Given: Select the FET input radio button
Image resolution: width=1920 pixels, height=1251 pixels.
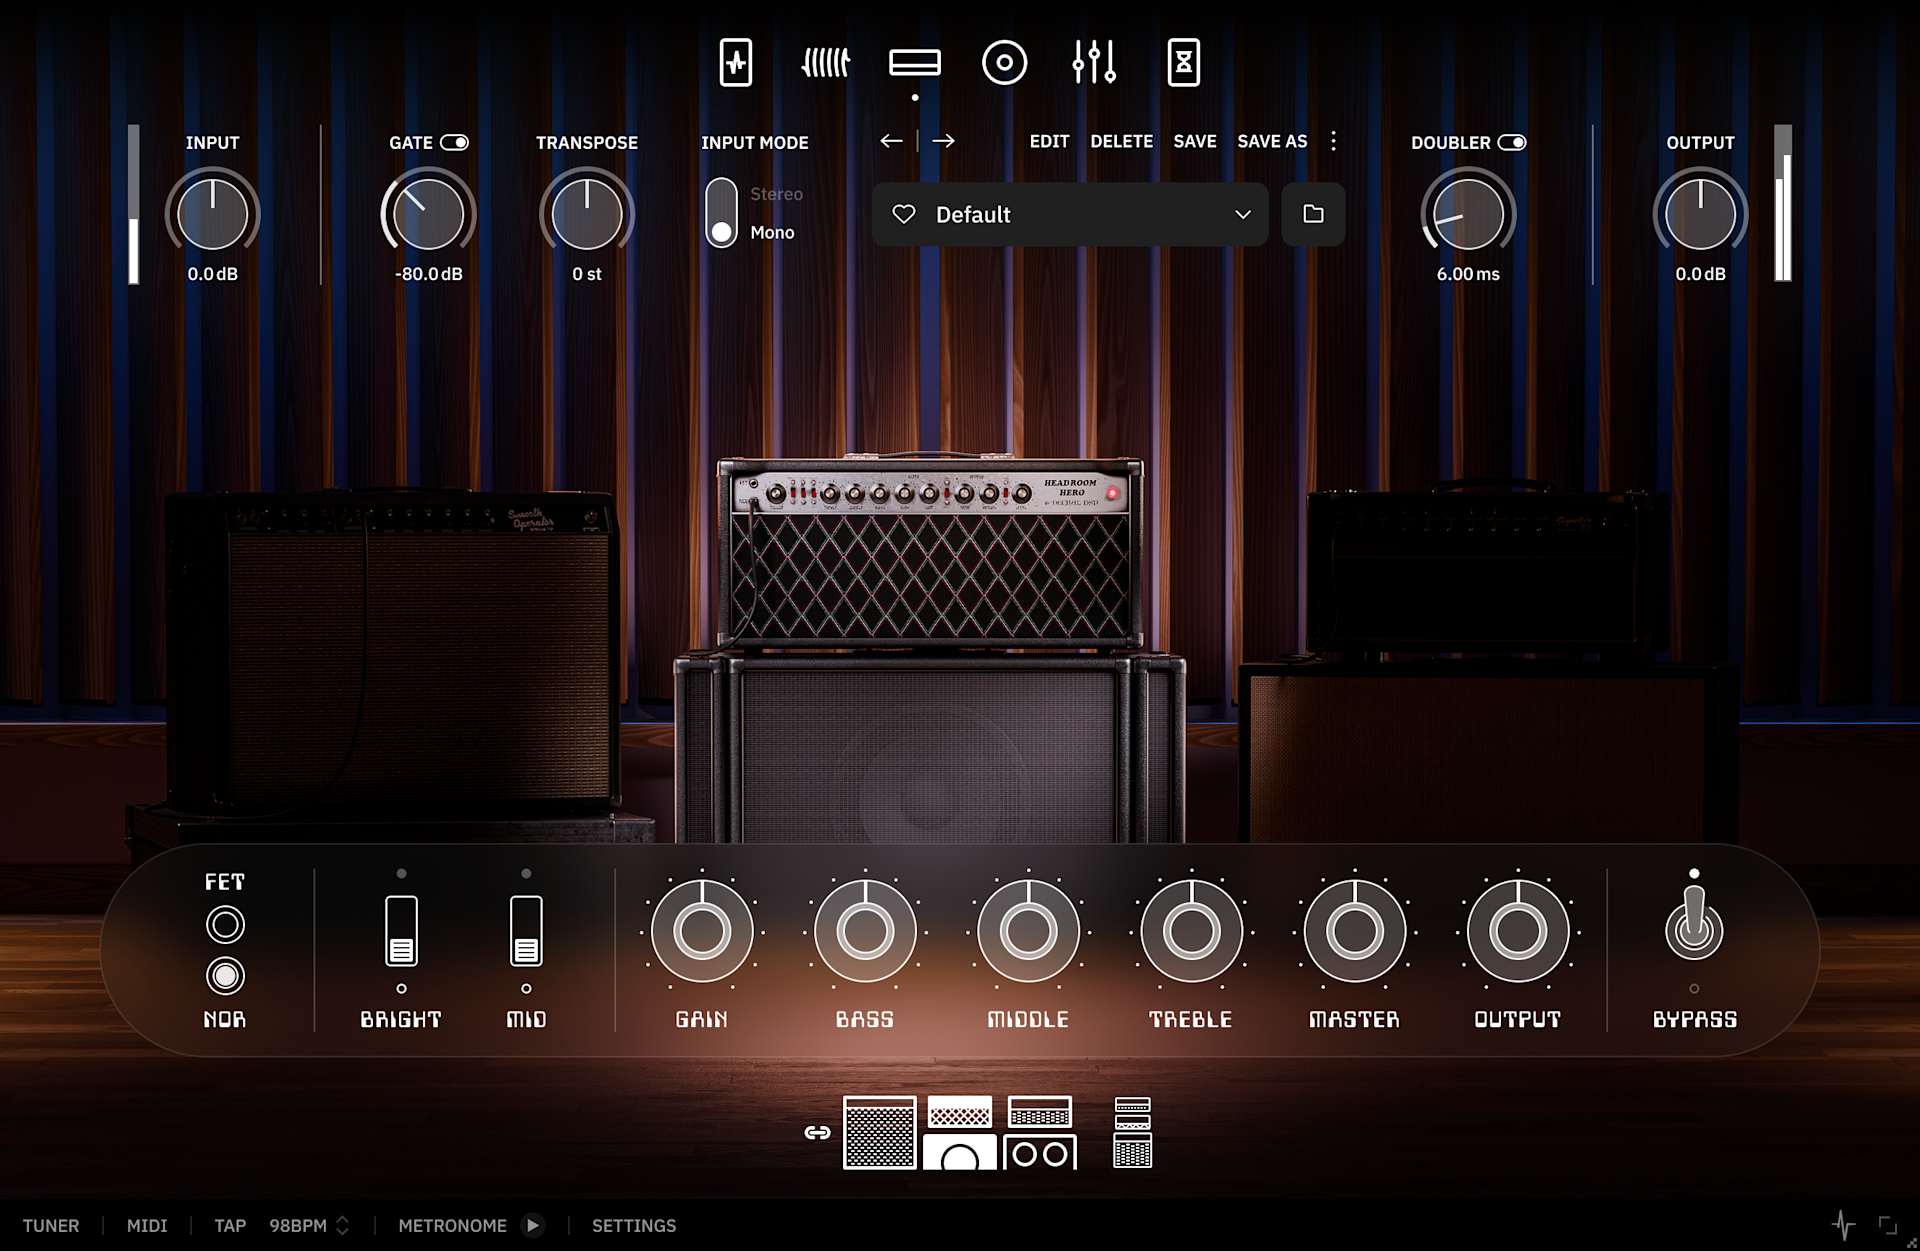Looking at the screenshot, I should (x=225, y=924).
